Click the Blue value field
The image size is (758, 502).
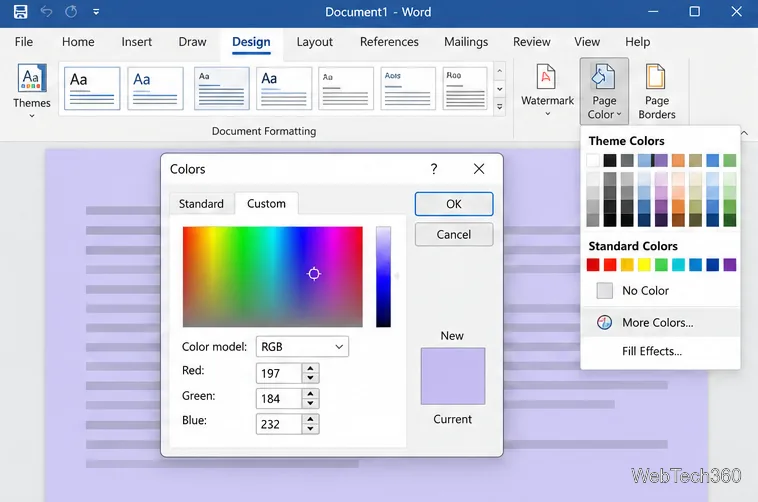click(279, 424)
